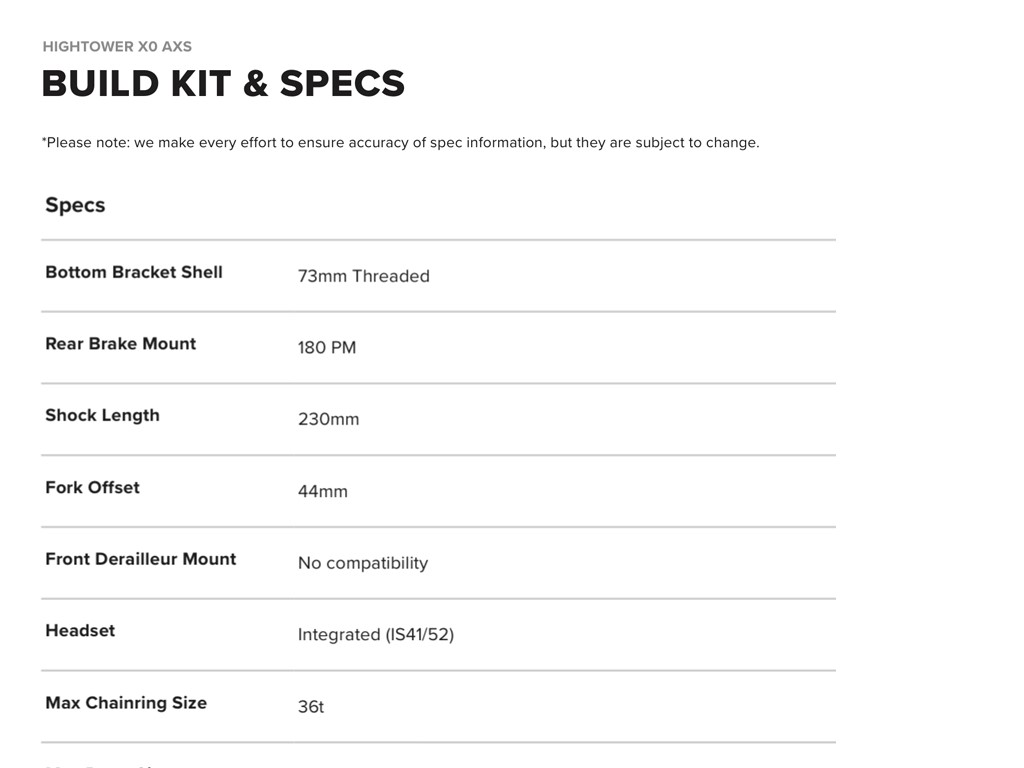This screenshot has width=1024, height=768.
Task: Click the BUILD KIT & SPECS heading
Action: pyautogui.click(x=223, y=84)
